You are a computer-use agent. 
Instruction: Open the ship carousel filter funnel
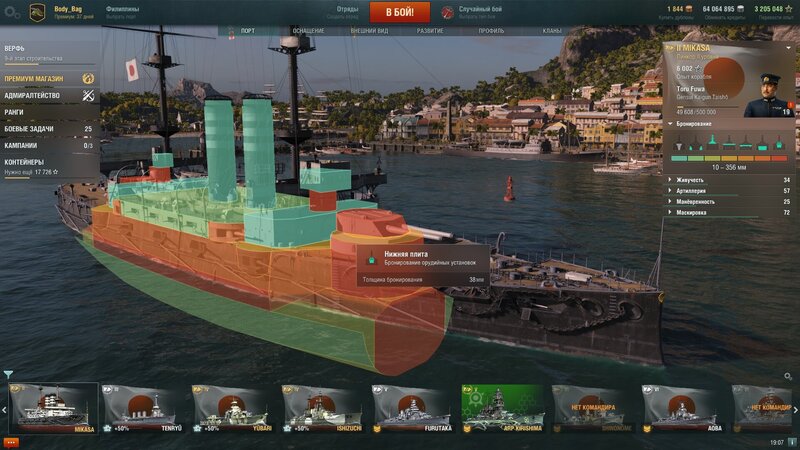pos(8,375)
